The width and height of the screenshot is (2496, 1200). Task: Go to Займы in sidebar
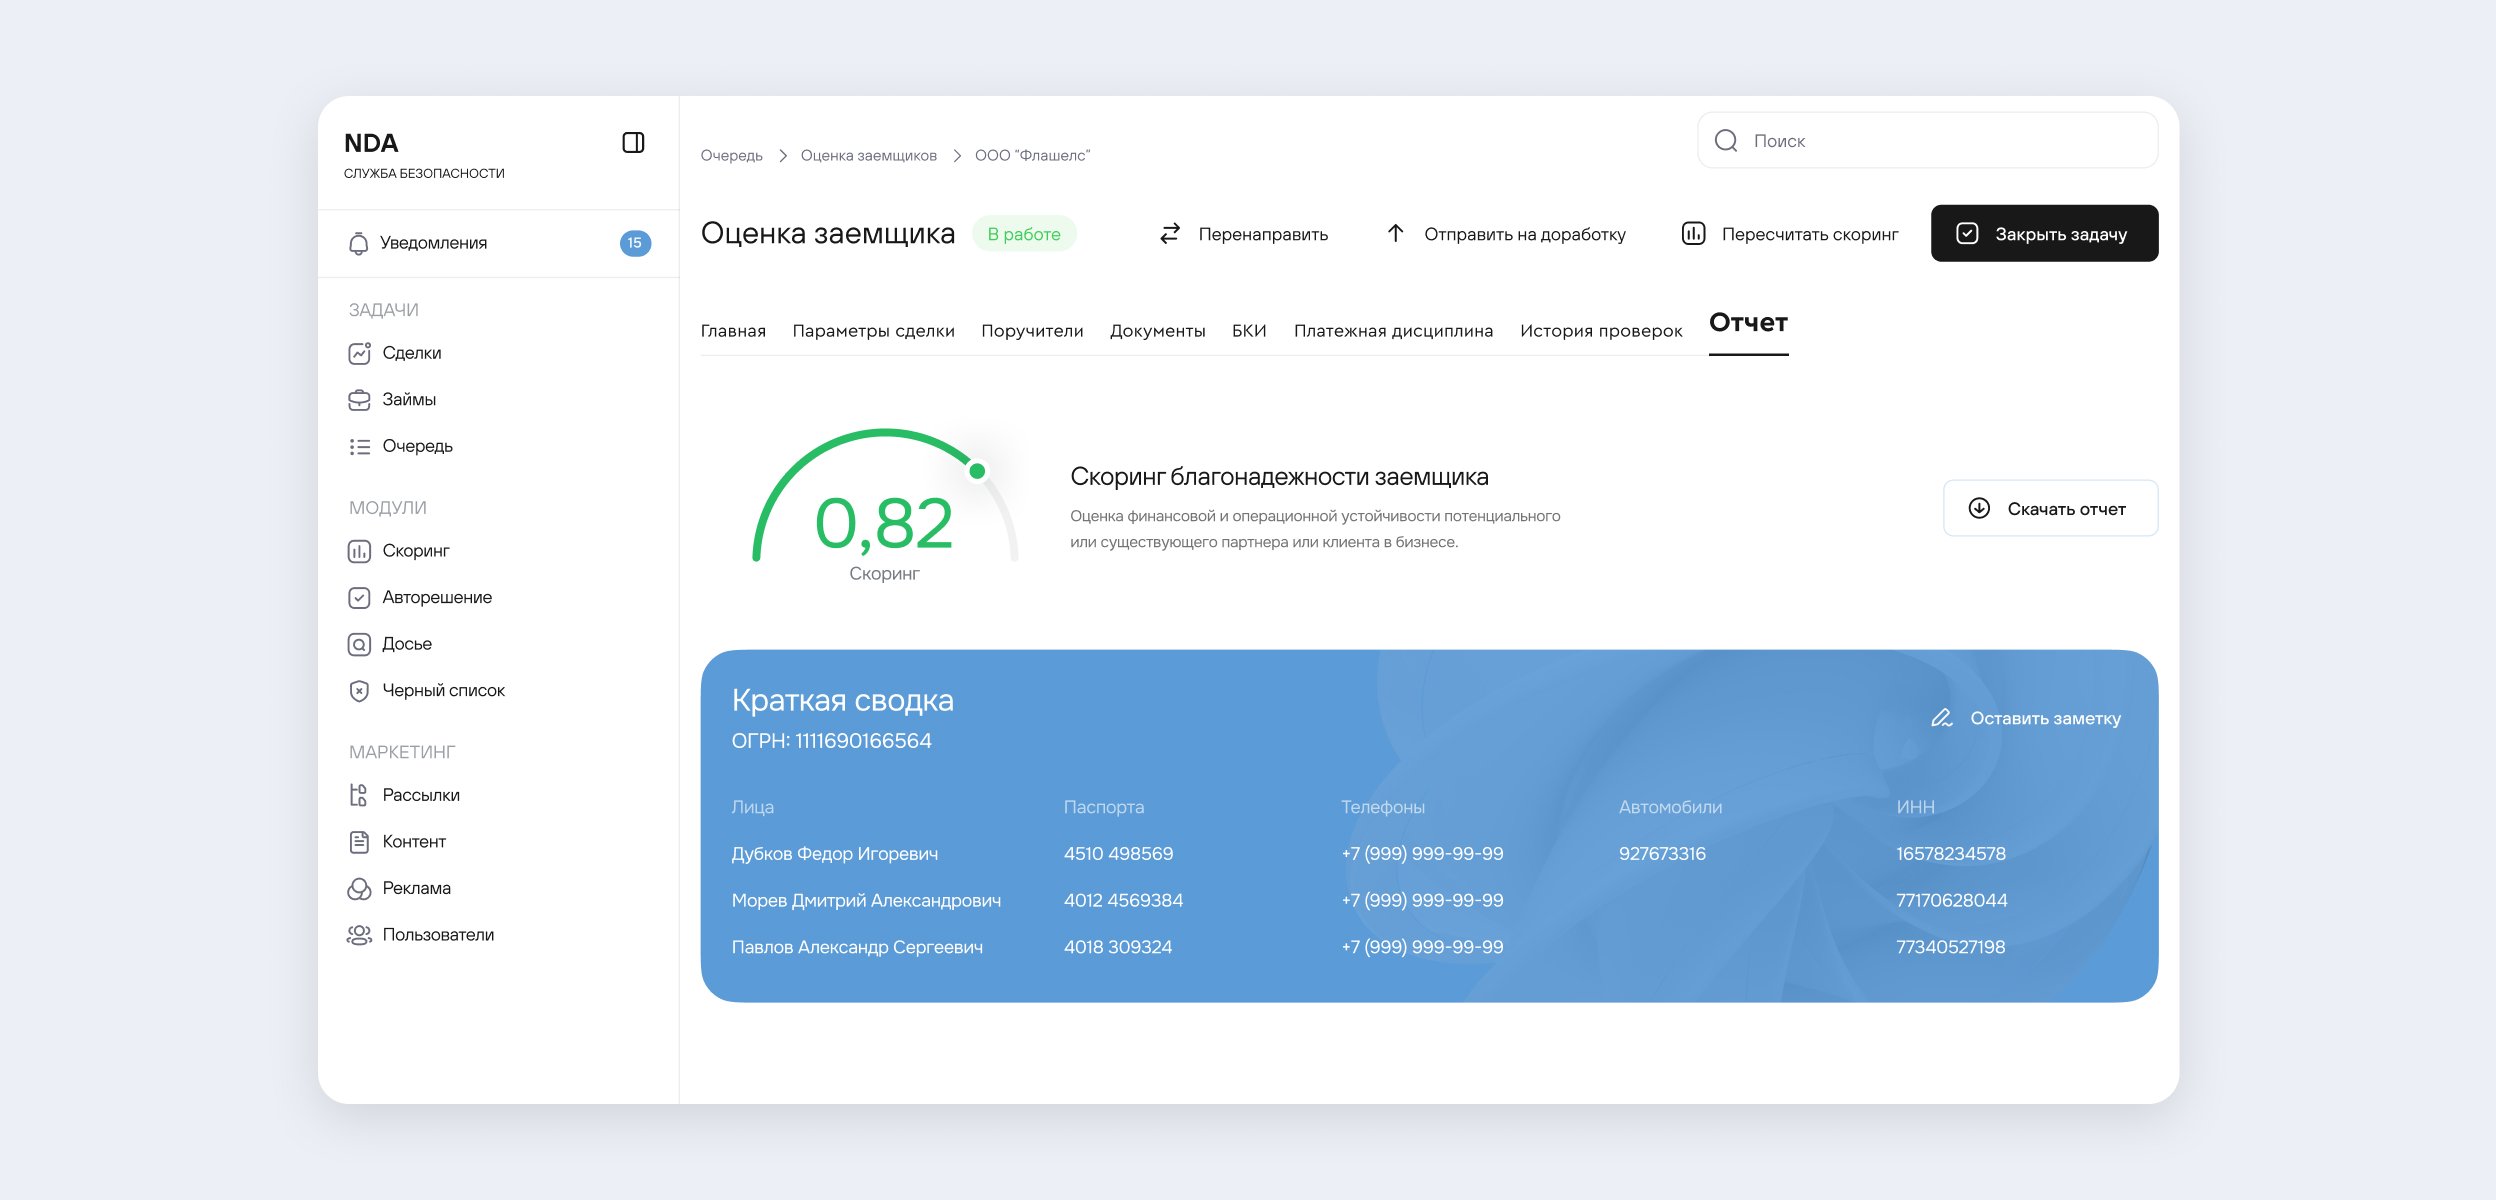coord(408,400)
